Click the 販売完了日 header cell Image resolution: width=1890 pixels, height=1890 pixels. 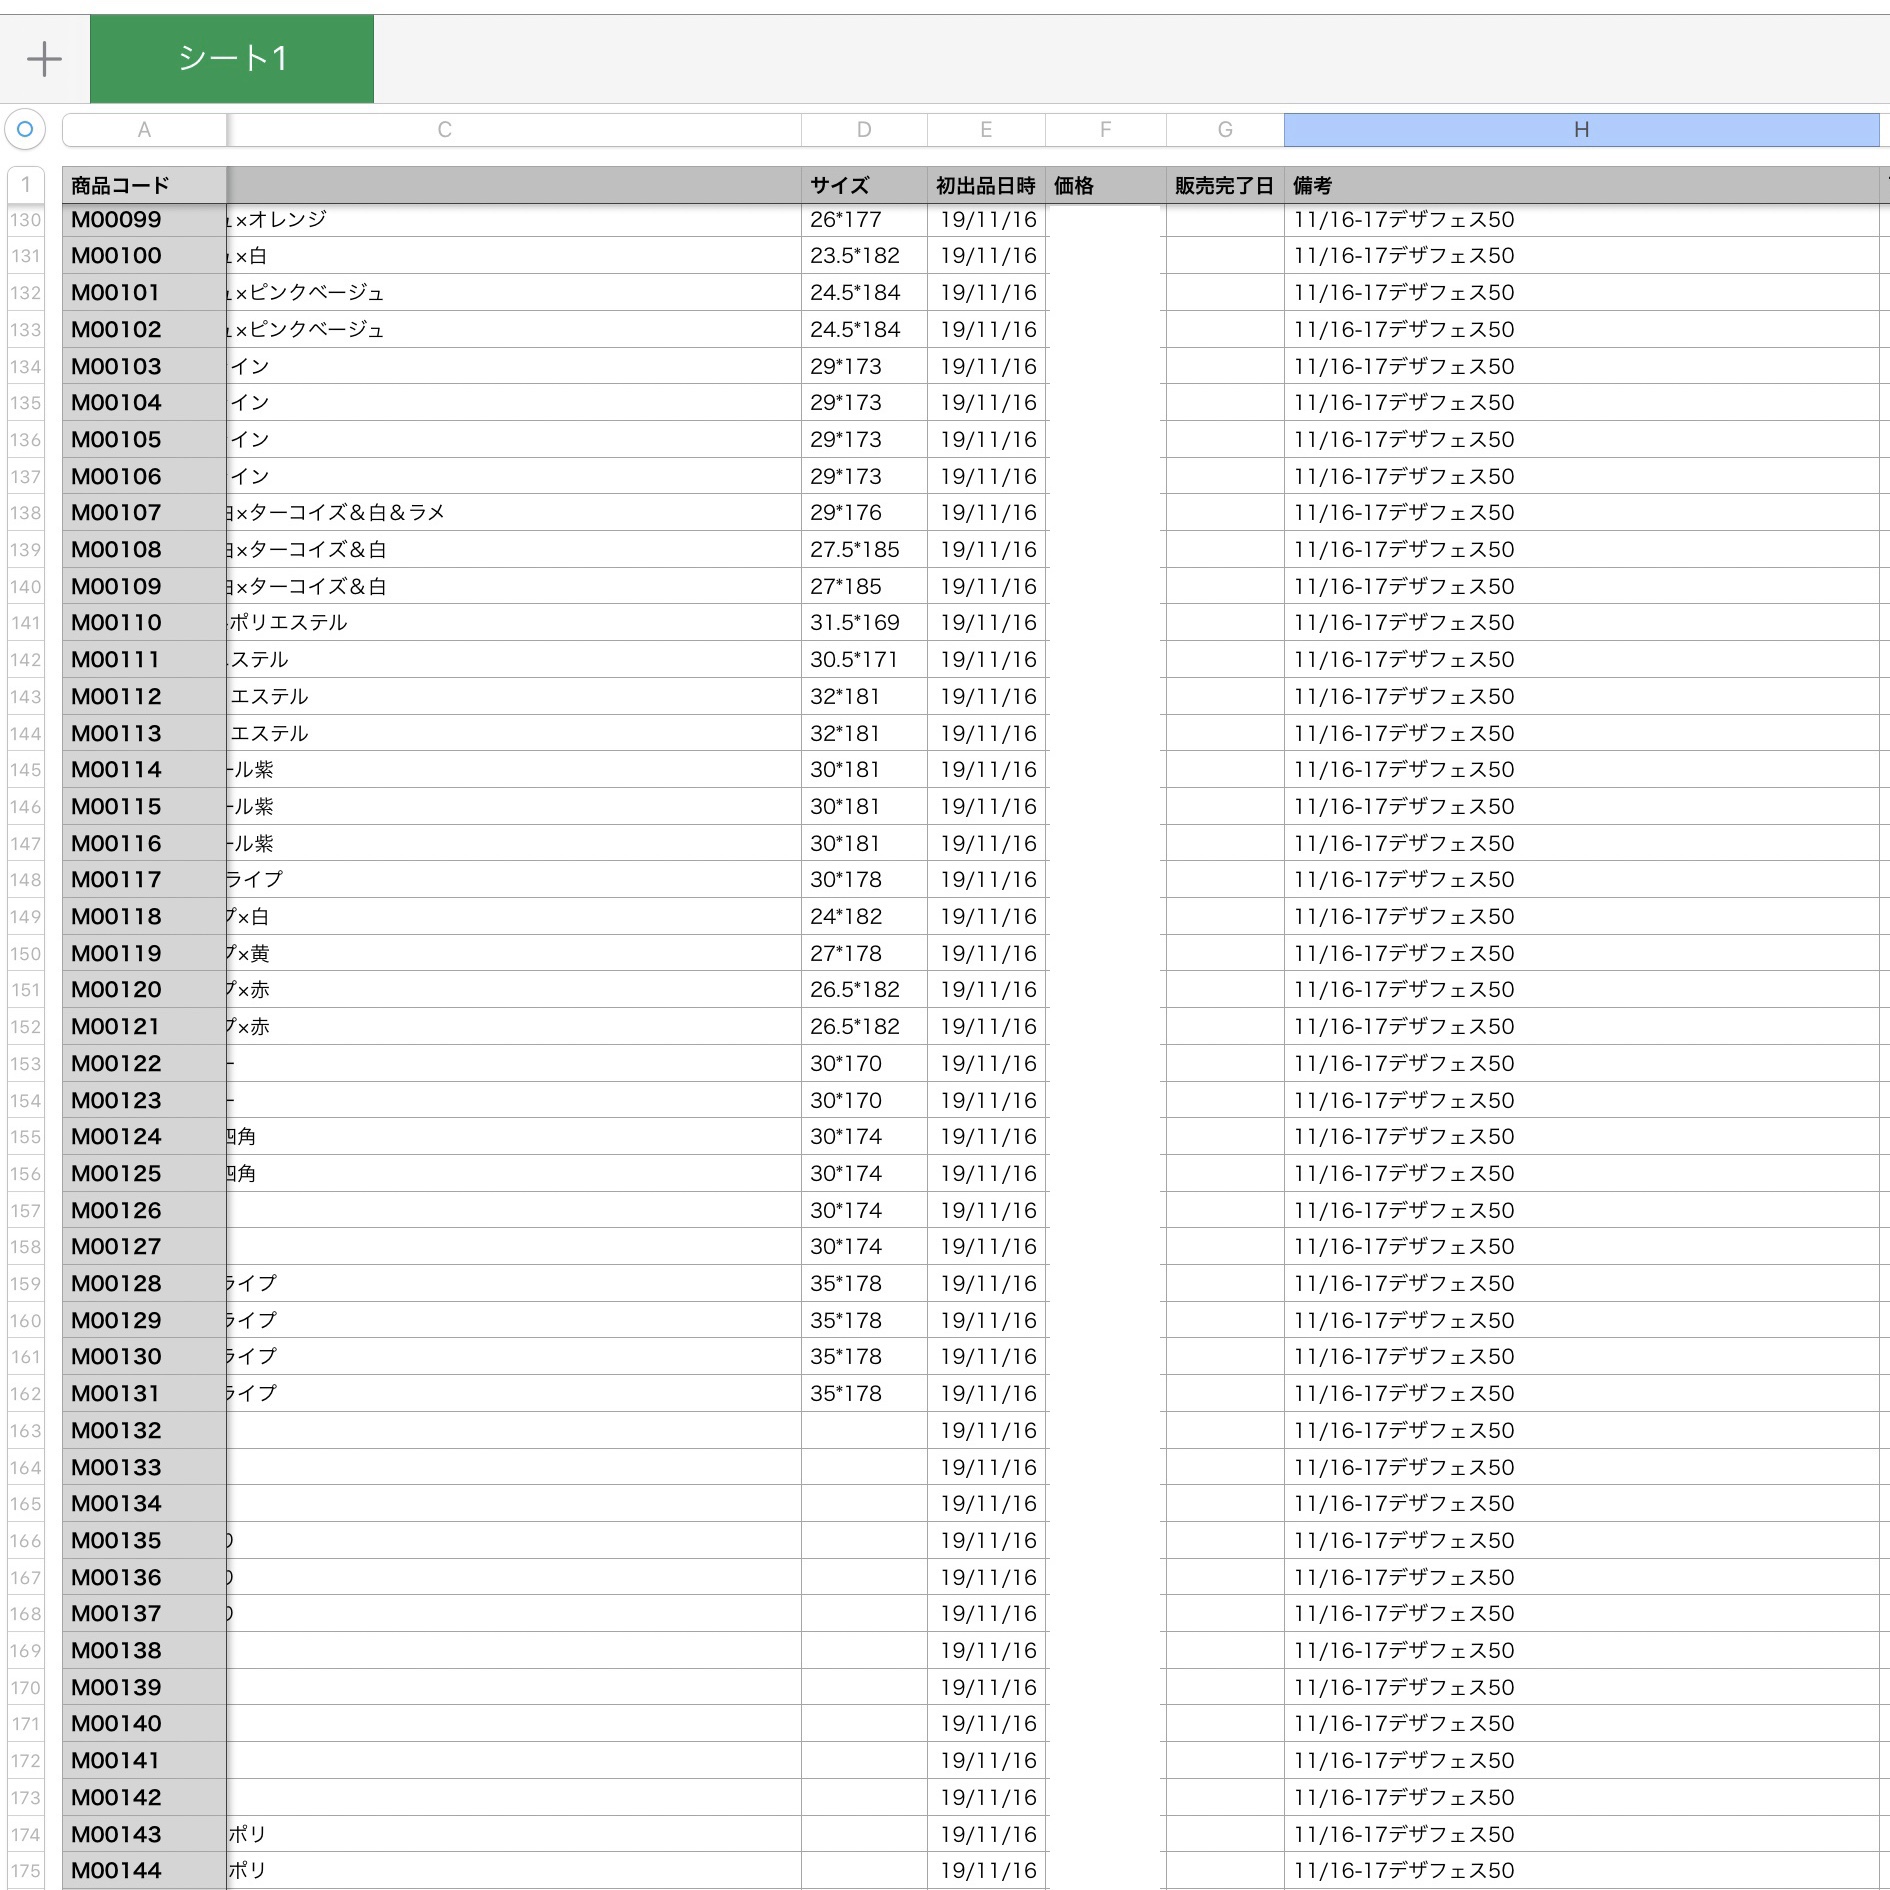1225,185
